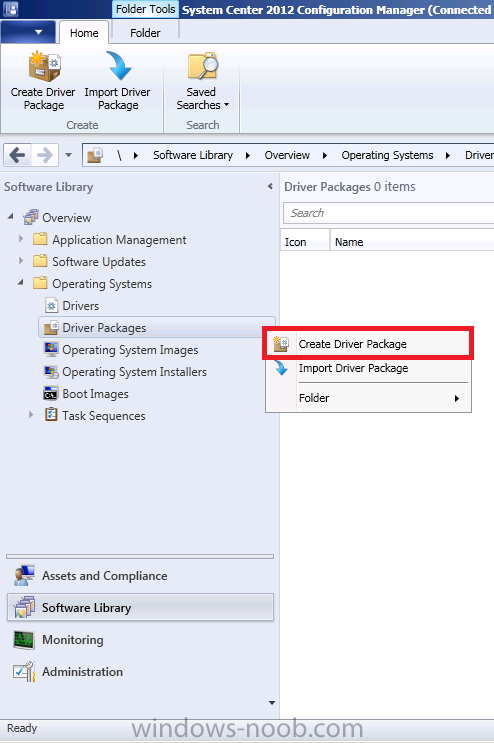Choose Create Driver Package from context menu

368,344
